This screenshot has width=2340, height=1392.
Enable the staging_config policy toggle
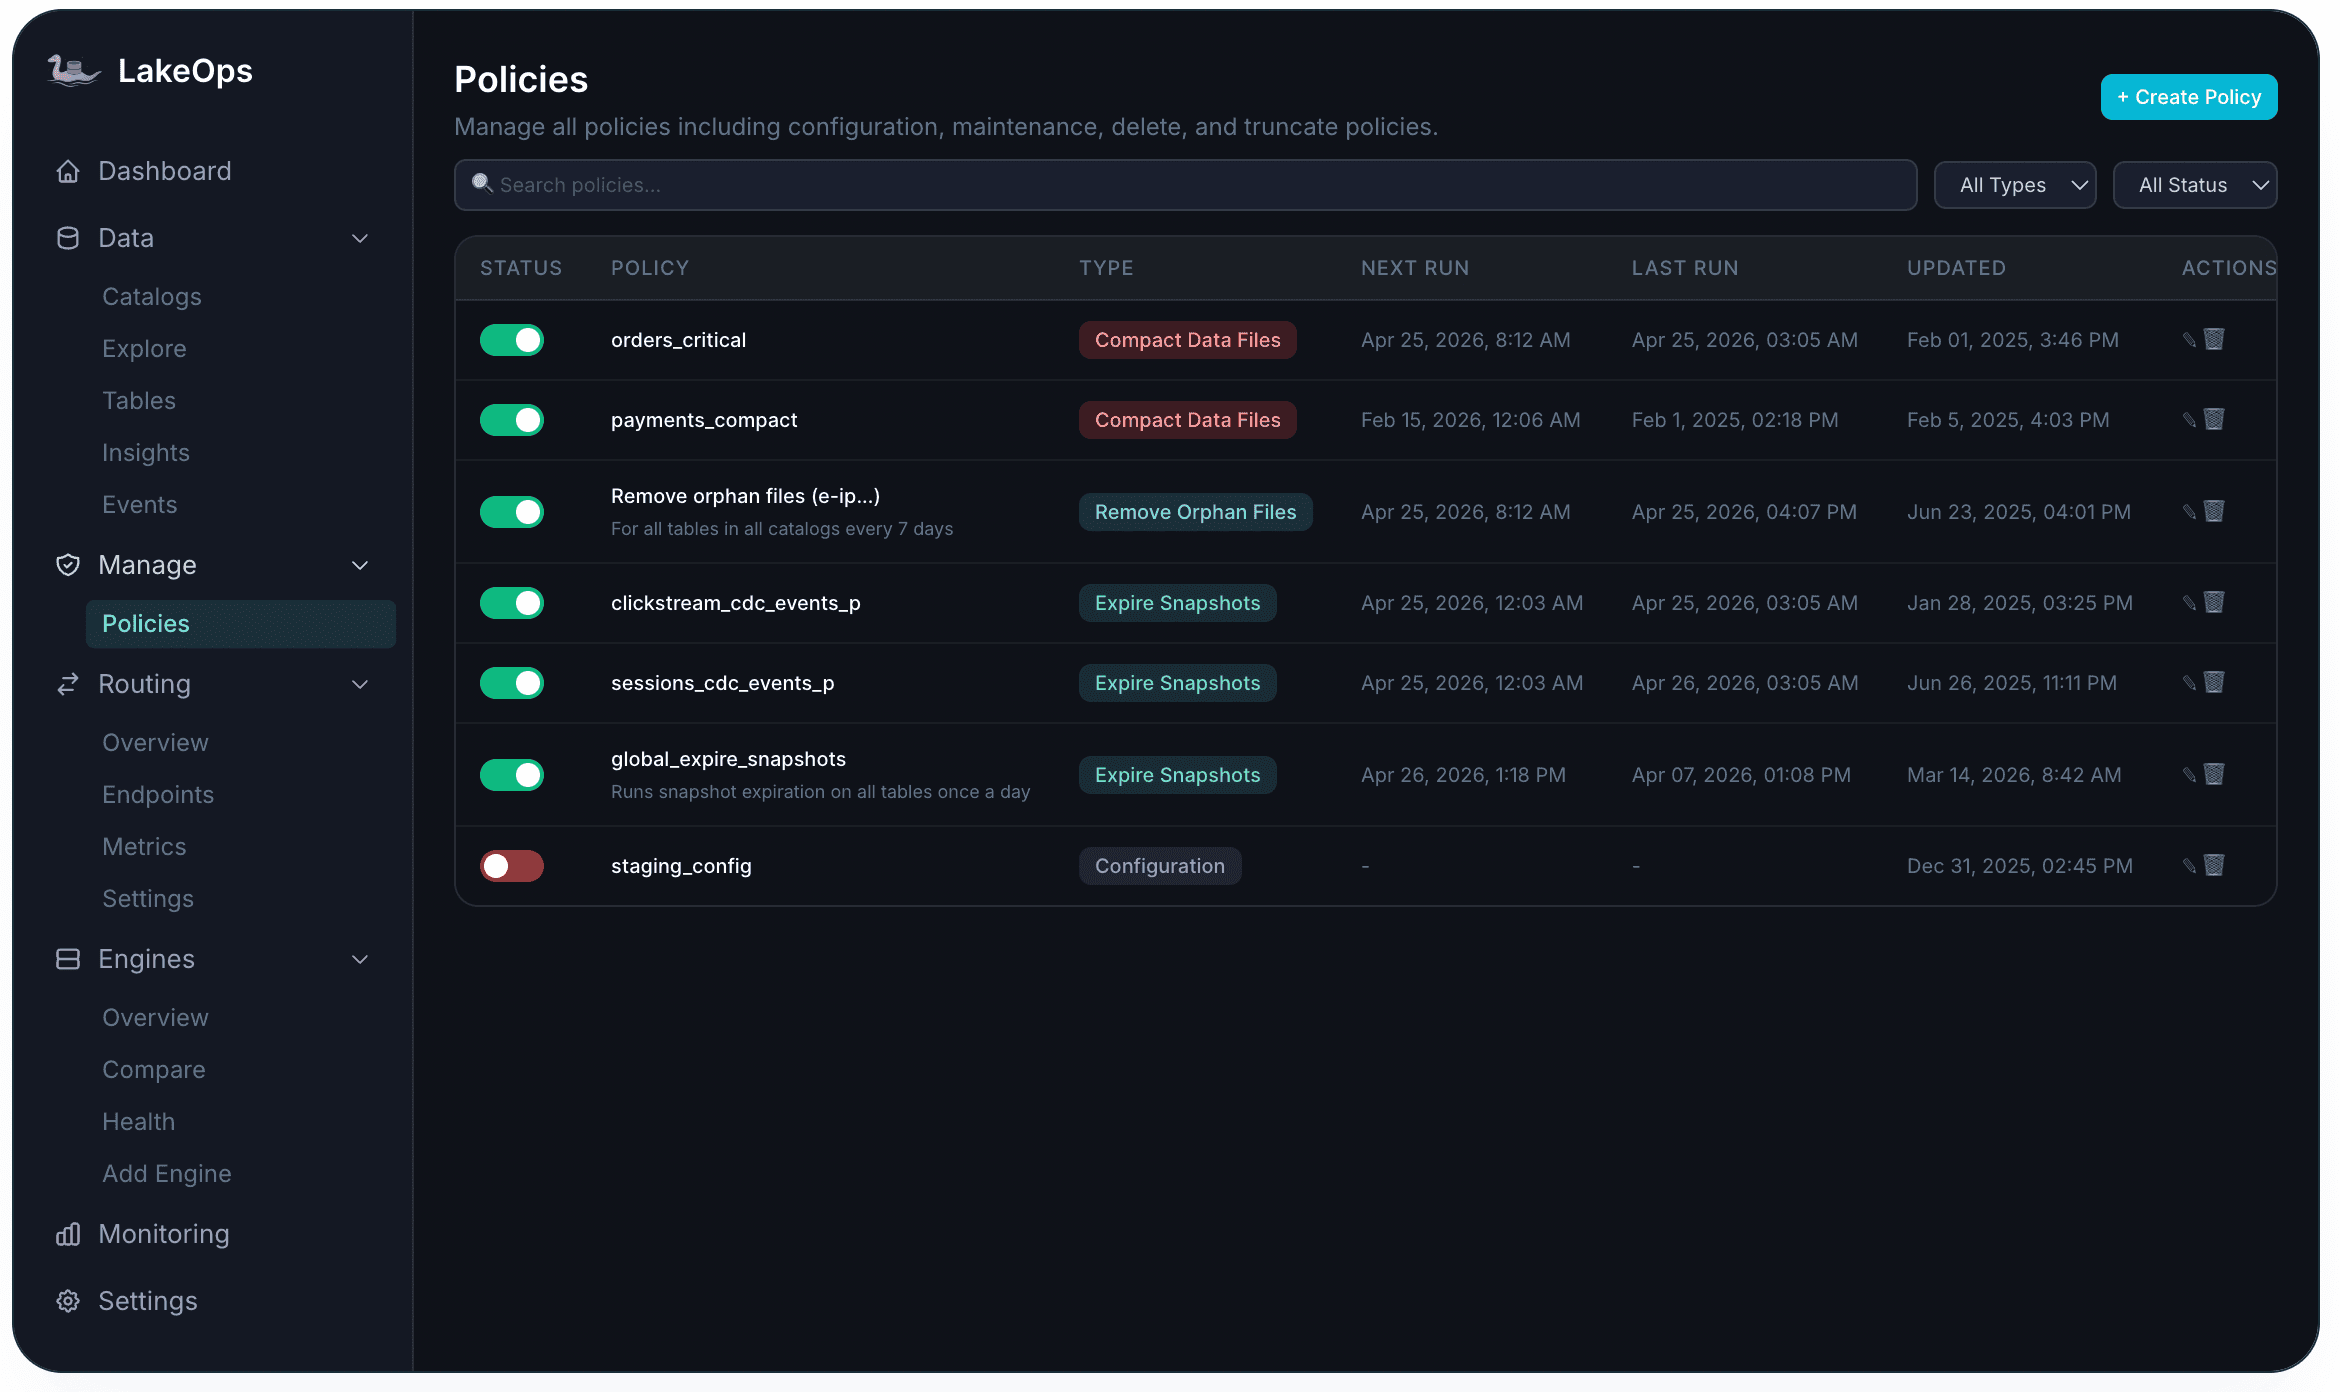512,866
